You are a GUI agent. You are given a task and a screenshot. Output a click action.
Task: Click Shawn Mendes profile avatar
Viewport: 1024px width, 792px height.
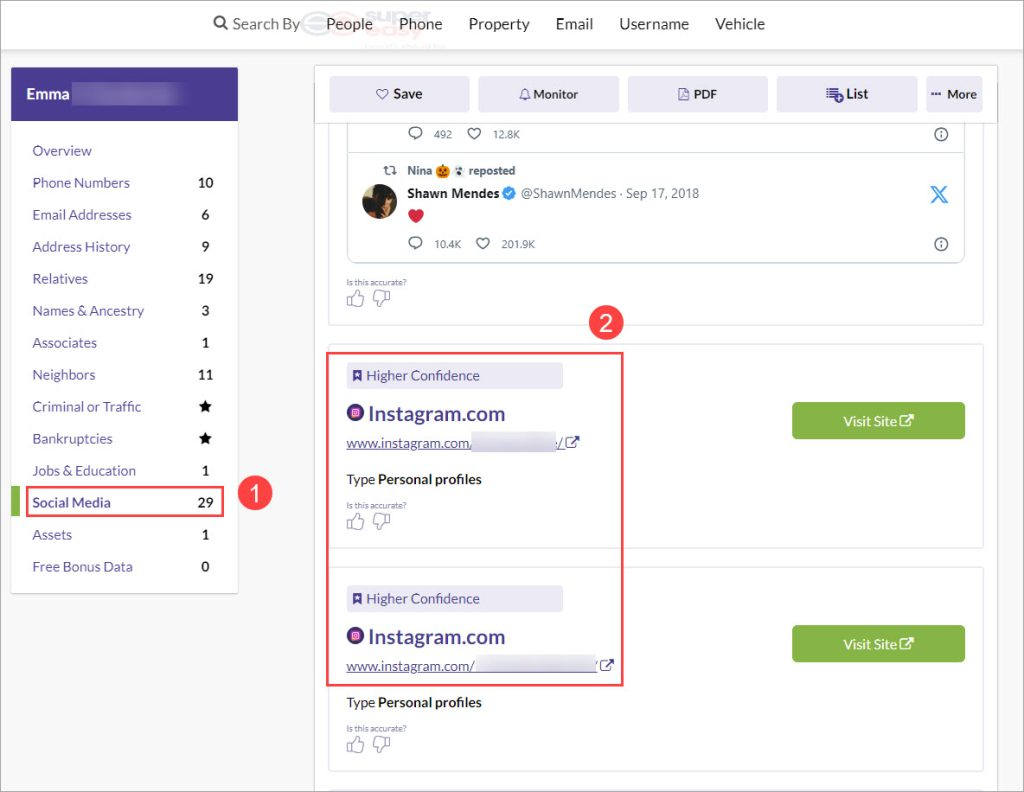click(x=379, y=201)
